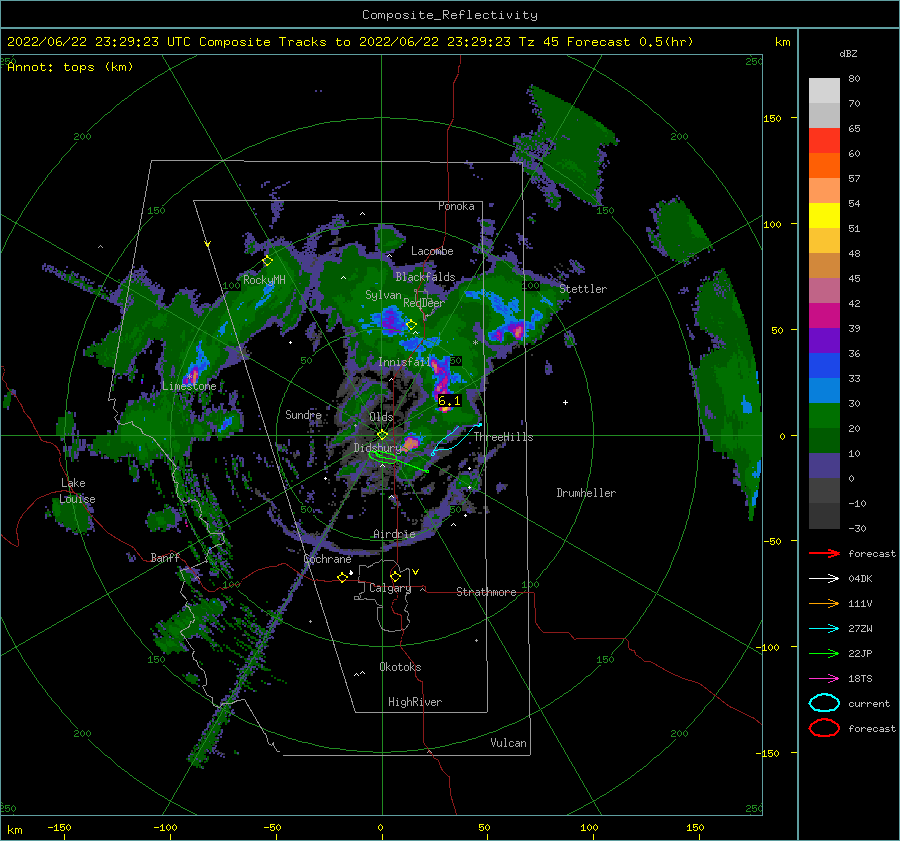
Task: Click the yellow diamond at radar center
Action: click(x=382, y=435)
